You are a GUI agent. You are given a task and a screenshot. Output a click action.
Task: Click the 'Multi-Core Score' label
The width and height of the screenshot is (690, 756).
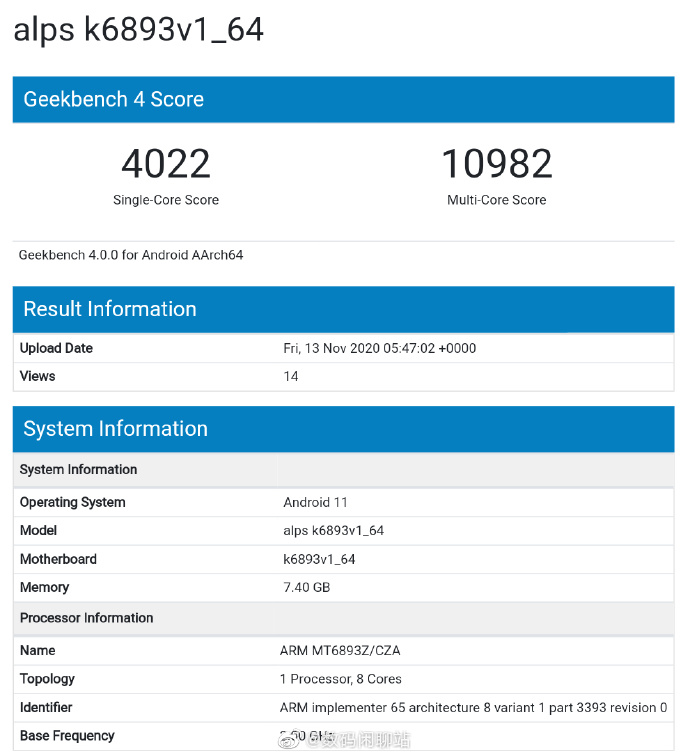click(x=497, y=200)
